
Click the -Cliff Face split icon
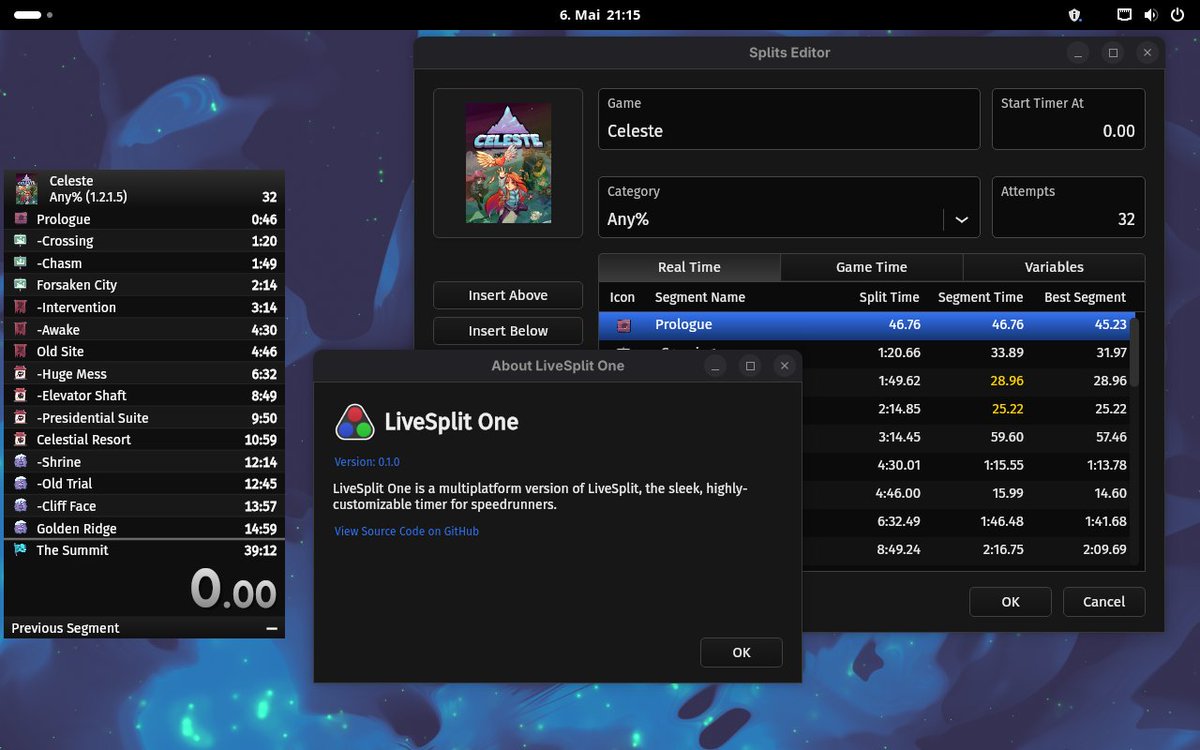[x=20, y=505]
